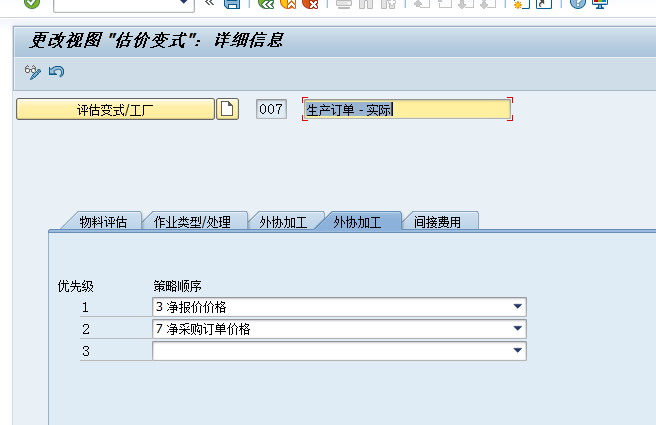Select the 间接费用 tab

[437, 222]
